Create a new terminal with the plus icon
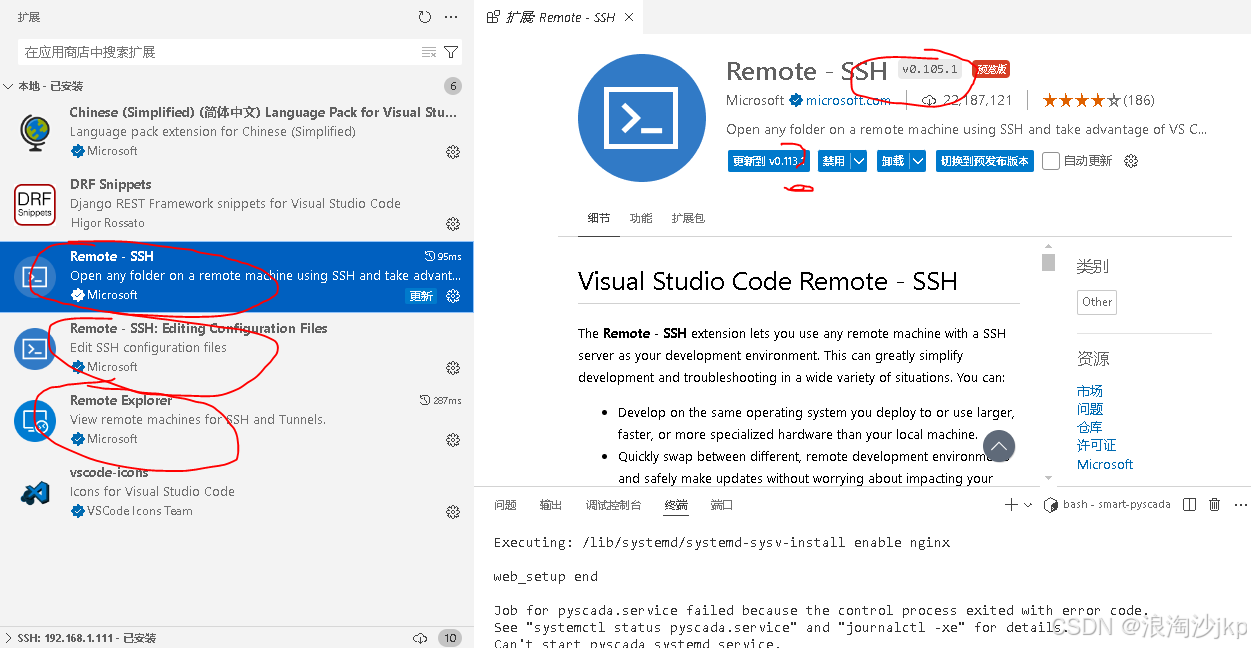1251x648 pixels. tap(1011, 505)
